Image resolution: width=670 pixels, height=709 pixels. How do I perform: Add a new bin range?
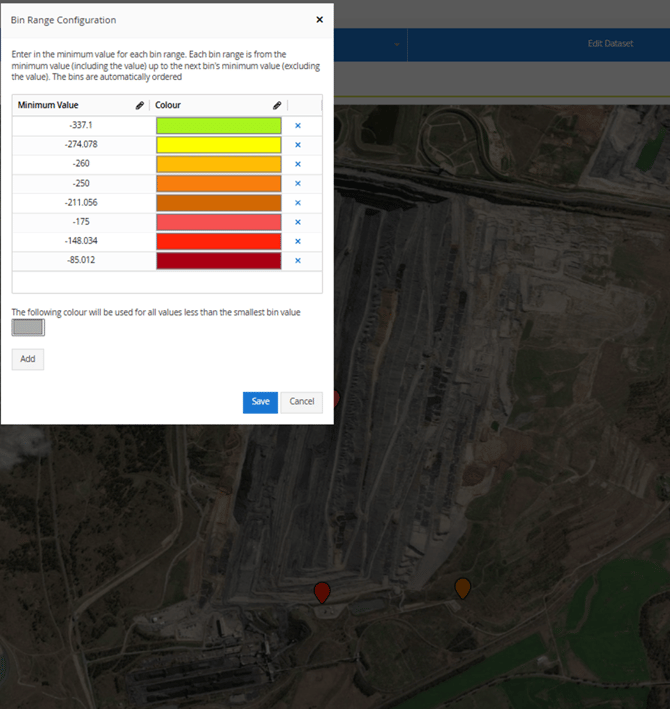pyautogui.click(x=27, y=359)
